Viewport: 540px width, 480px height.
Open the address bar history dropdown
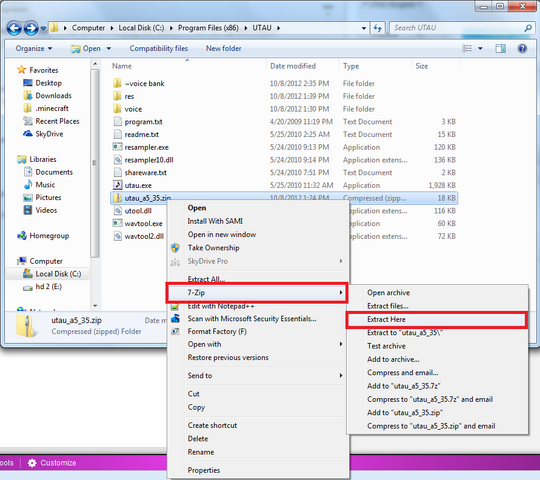(x=364, y=28)
